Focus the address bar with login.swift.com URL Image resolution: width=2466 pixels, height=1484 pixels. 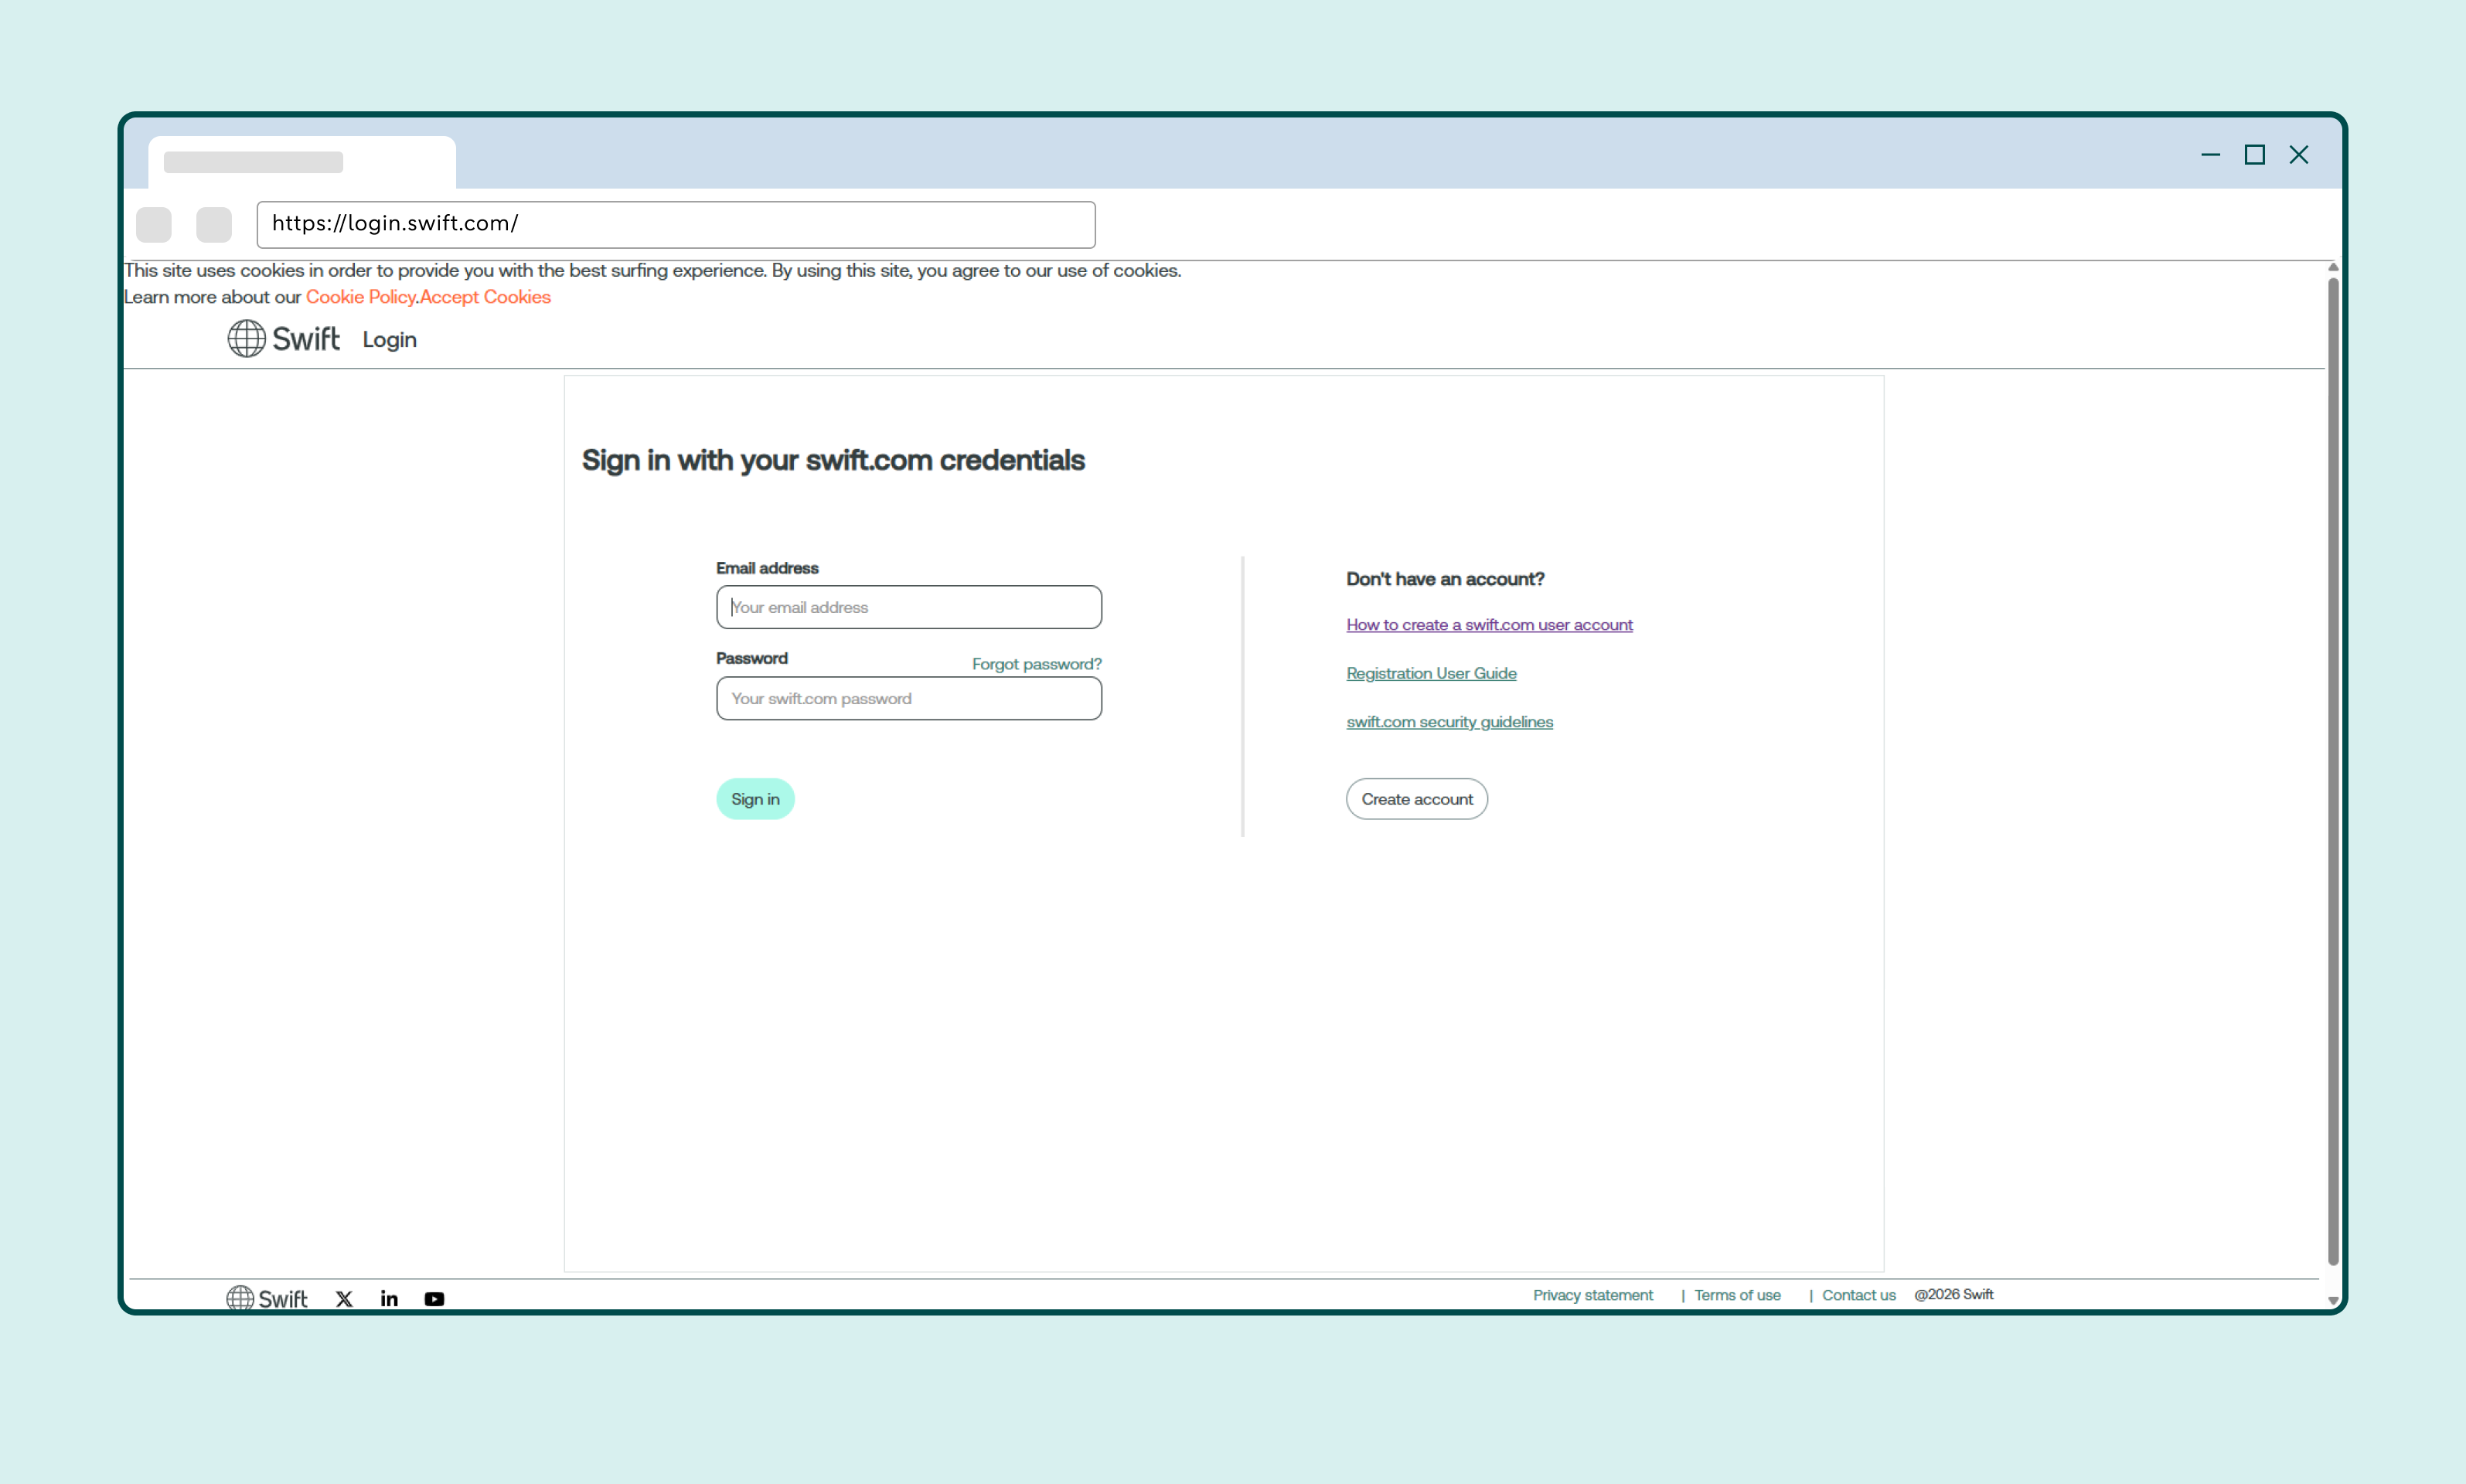coord(676,224)
